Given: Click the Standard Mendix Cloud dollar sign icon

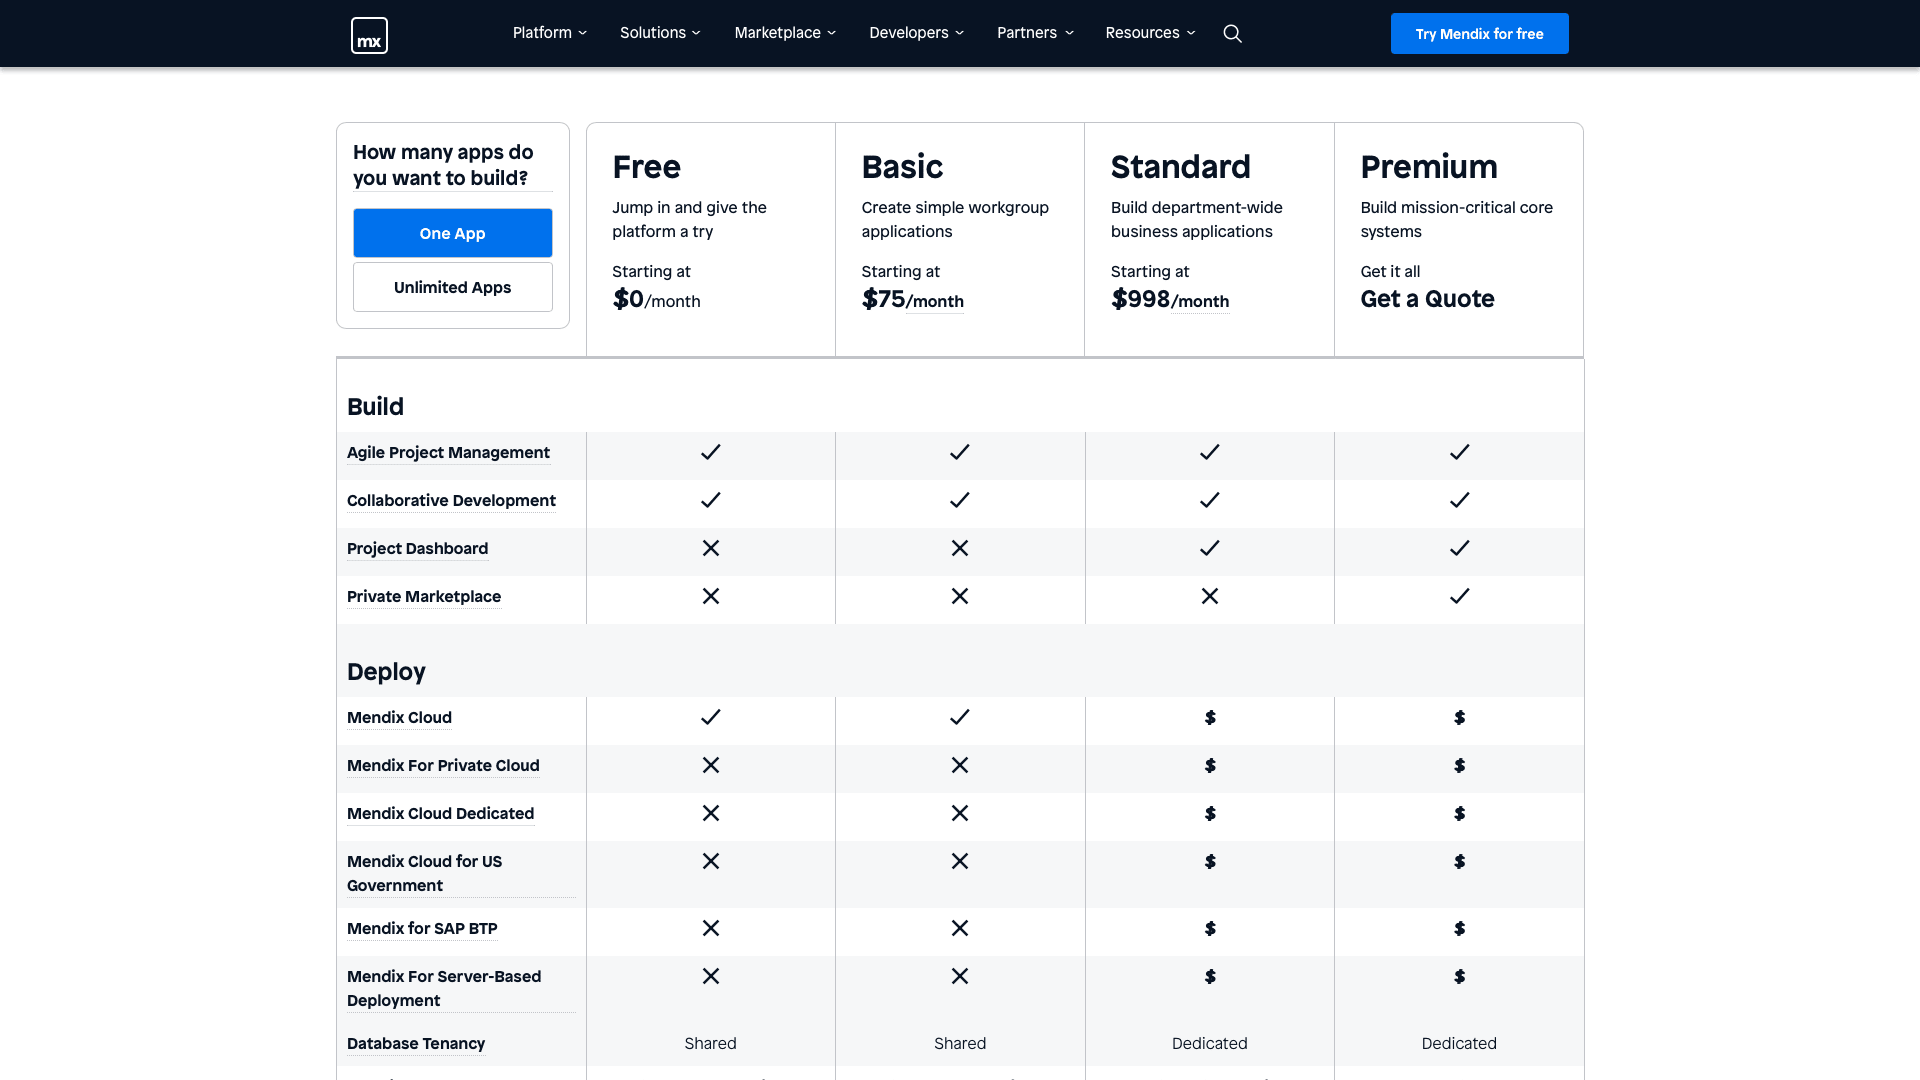Looking at the screenshot, I should coord(1211,717).
